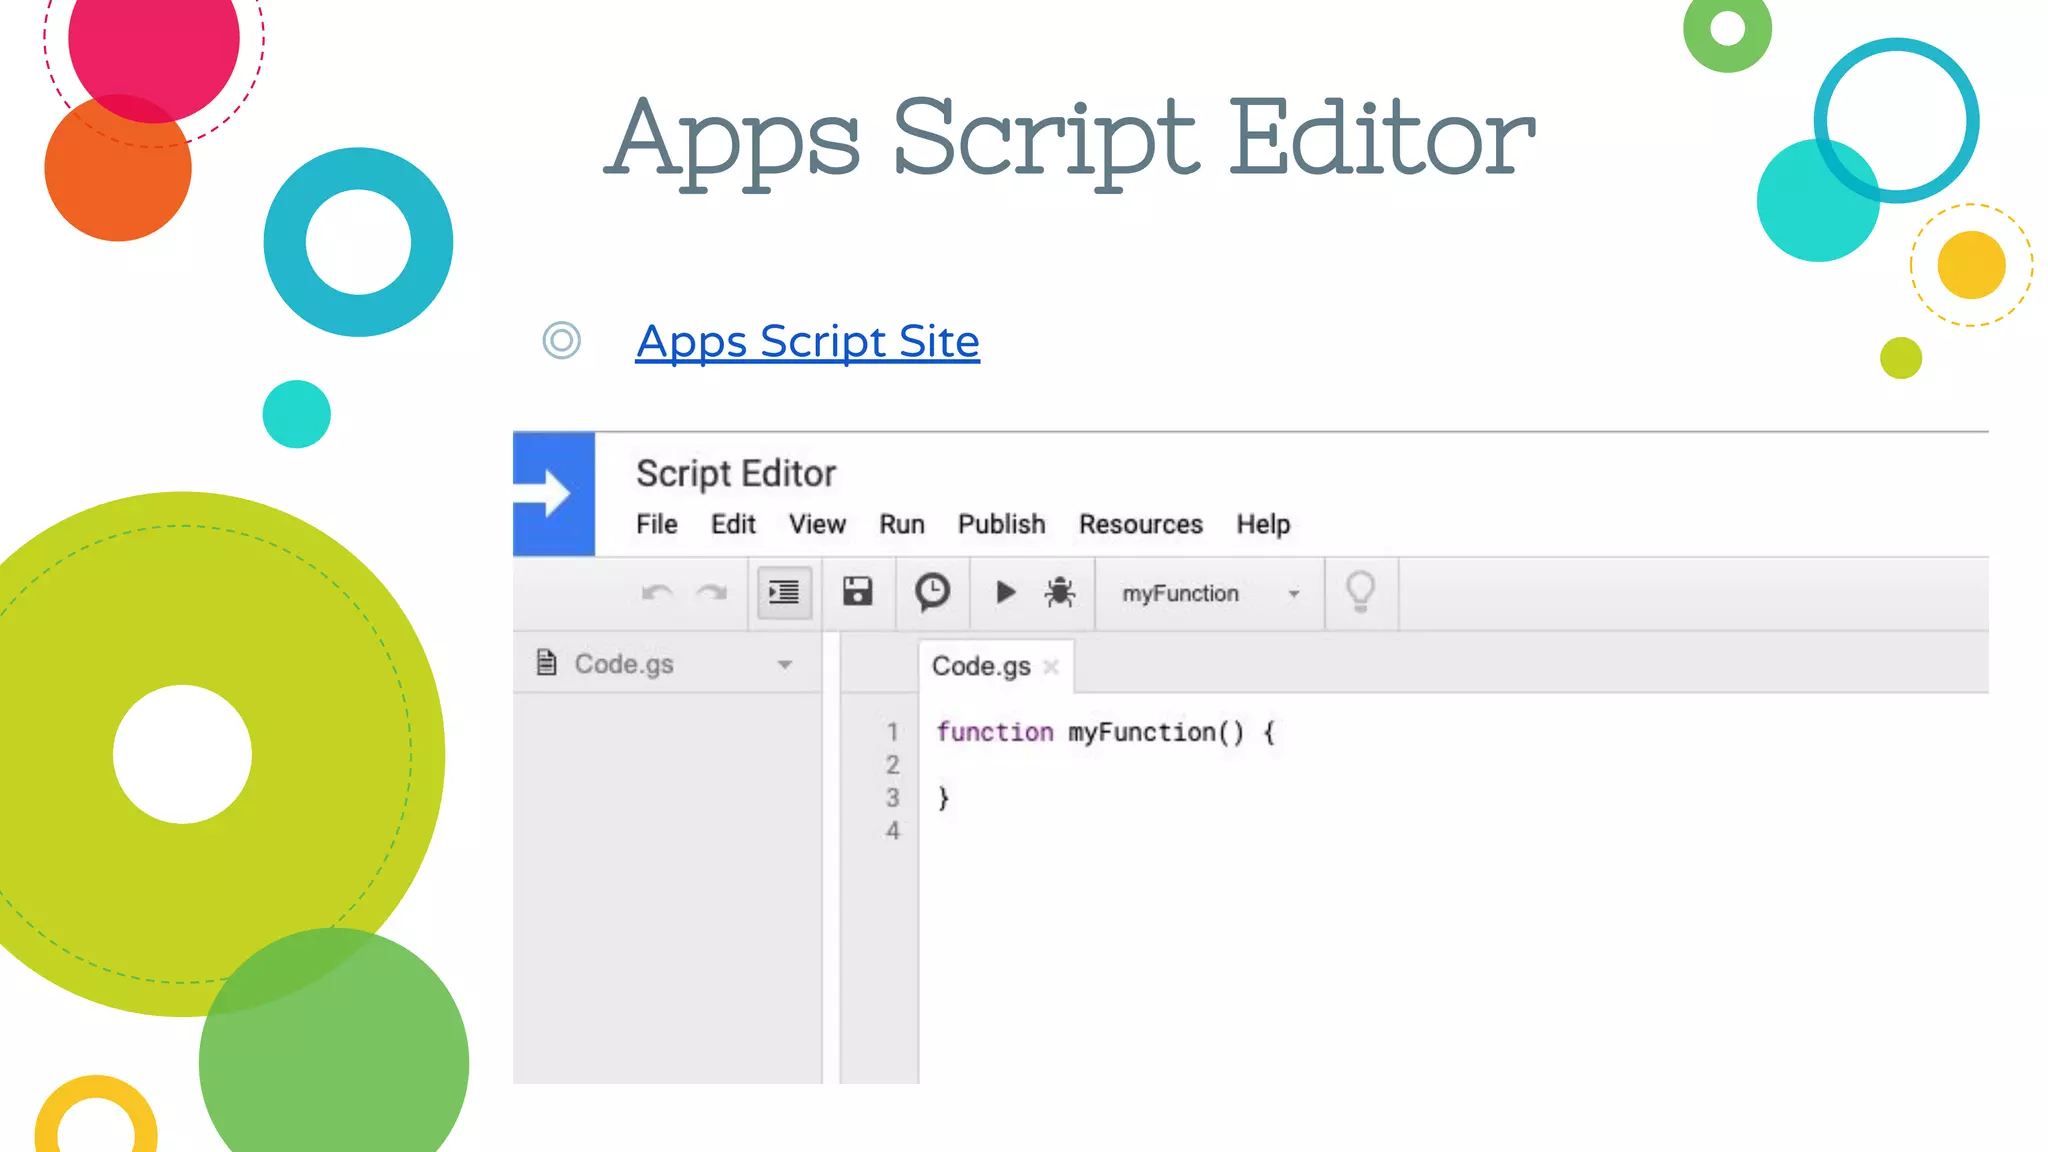Open the Edit menu
The width and height of the screenshot is (2048, 1152).
[733, 524]
